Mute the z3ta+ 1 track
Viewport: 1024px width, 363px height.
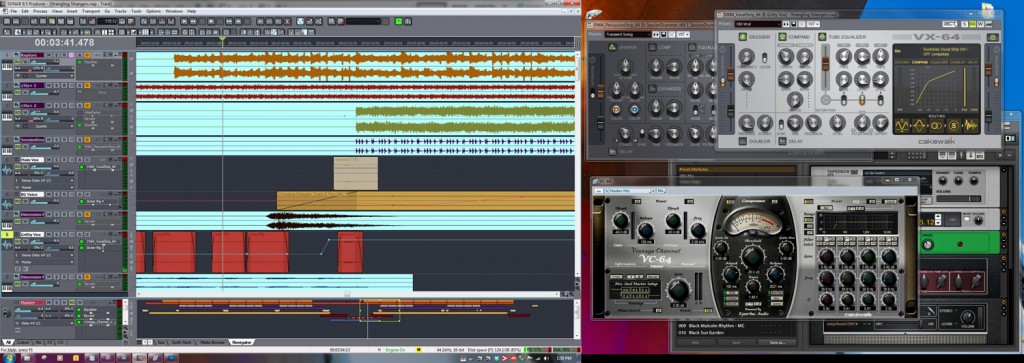49,86
